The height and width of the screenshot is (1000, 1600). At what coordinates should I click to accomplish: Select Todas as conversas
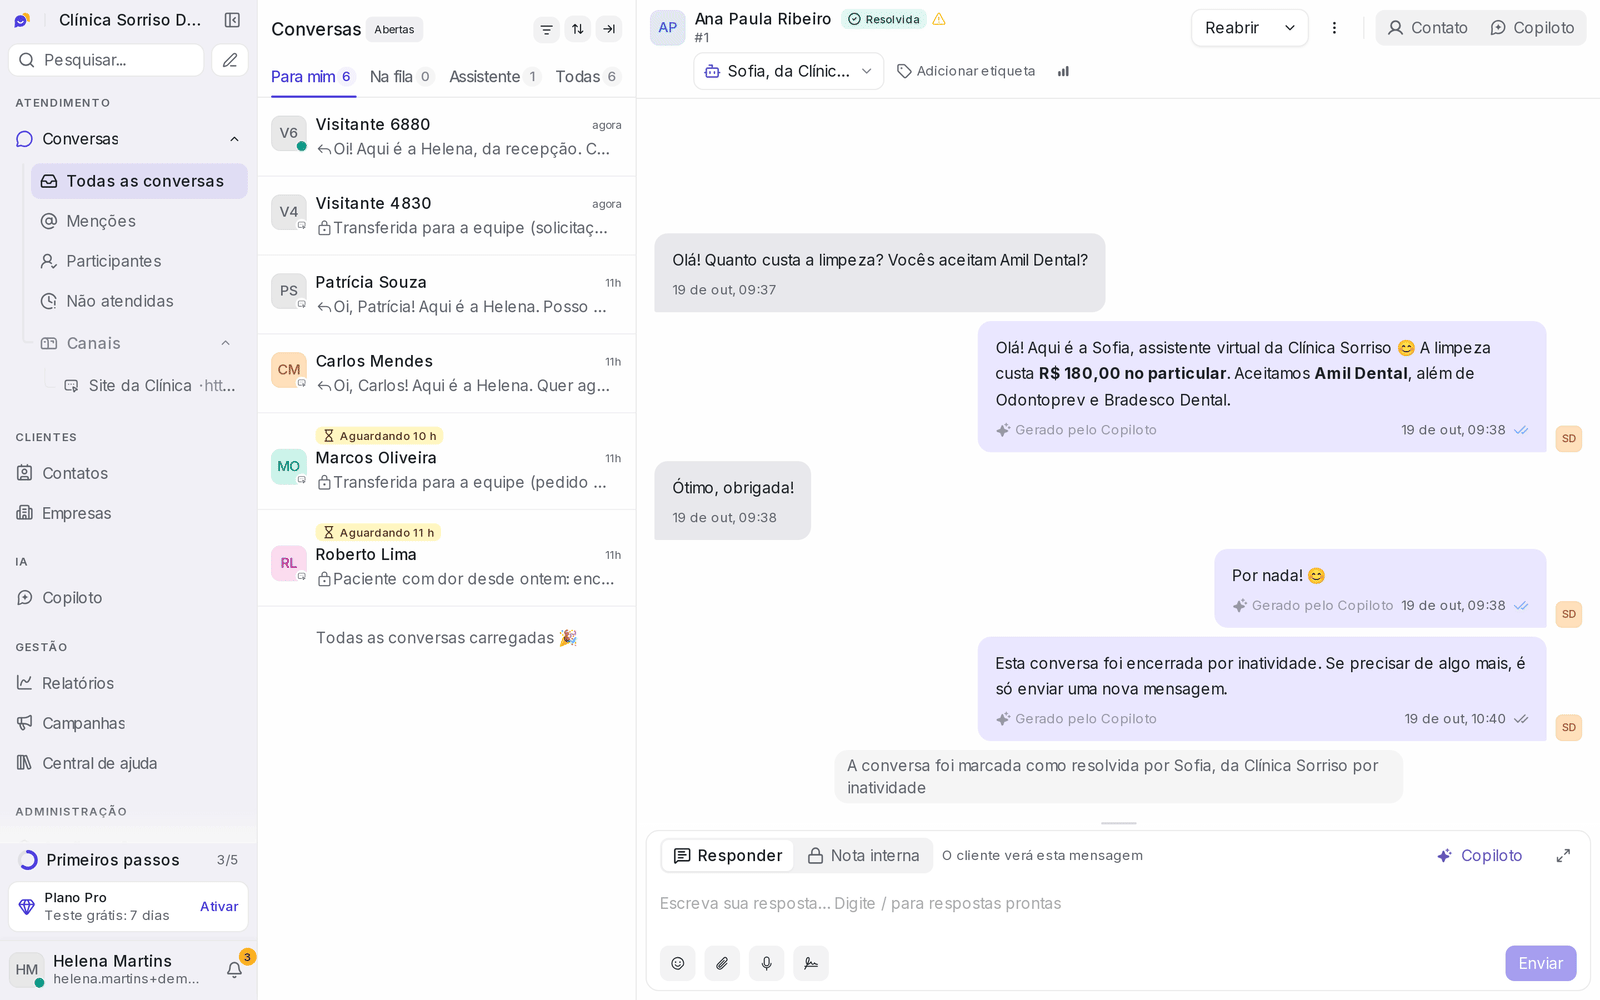click(139, 181)
